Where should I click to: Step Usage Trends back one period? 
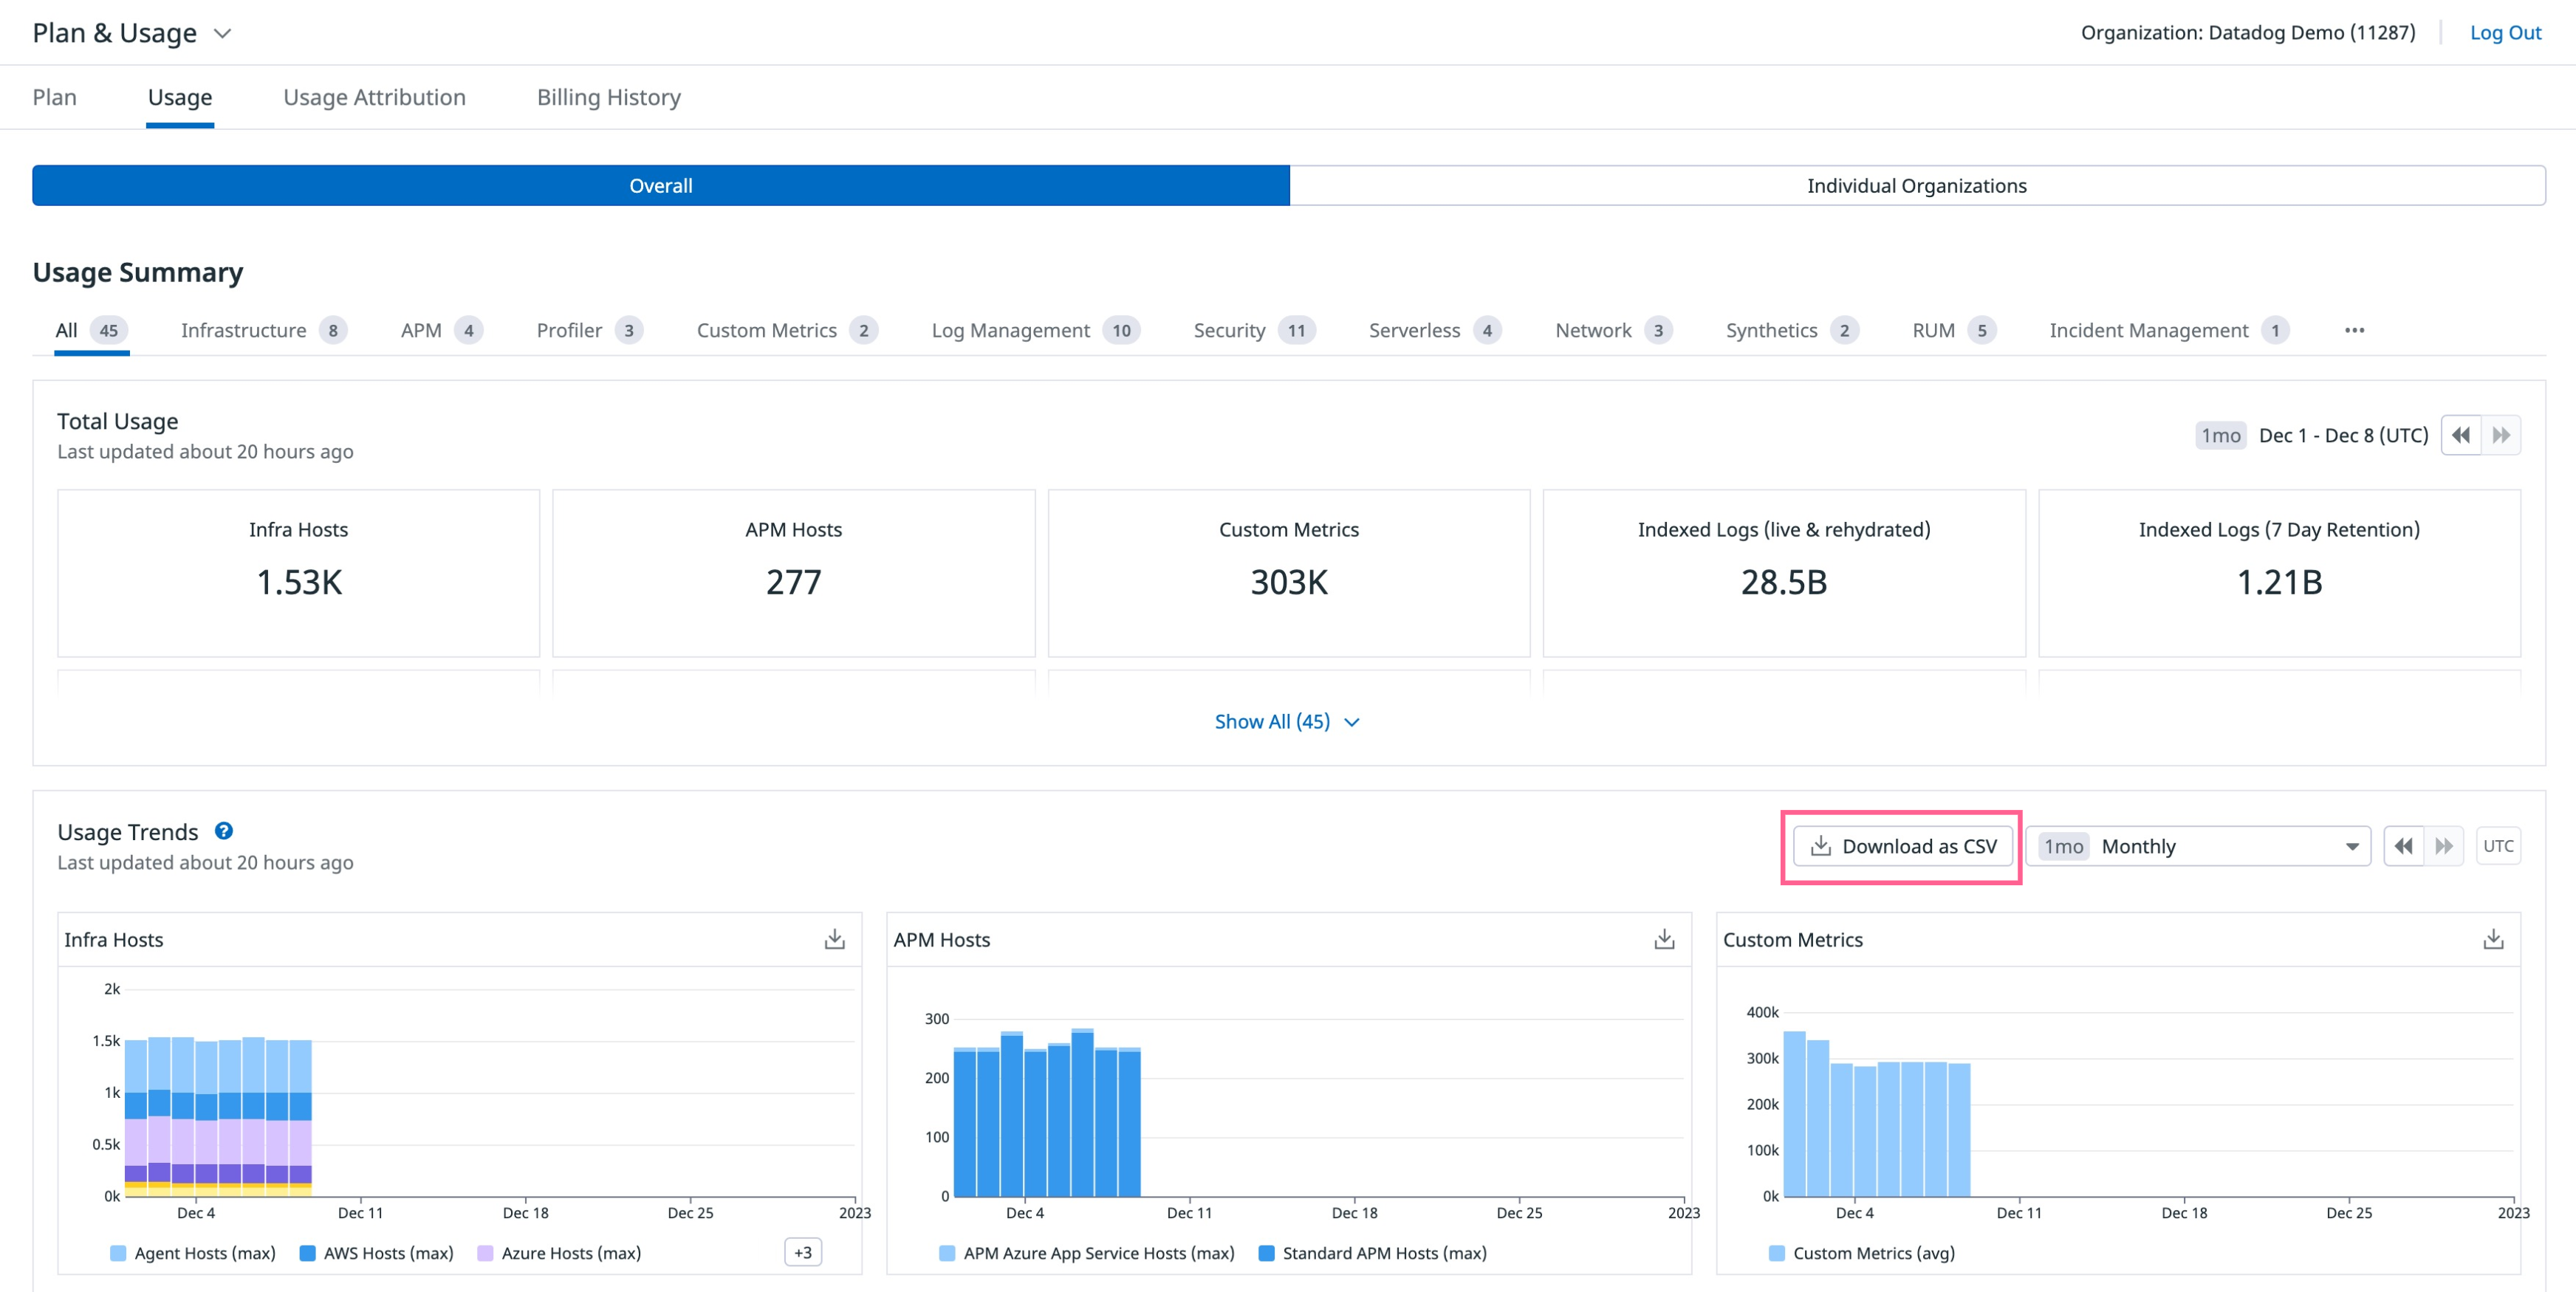click(2403, 846)
